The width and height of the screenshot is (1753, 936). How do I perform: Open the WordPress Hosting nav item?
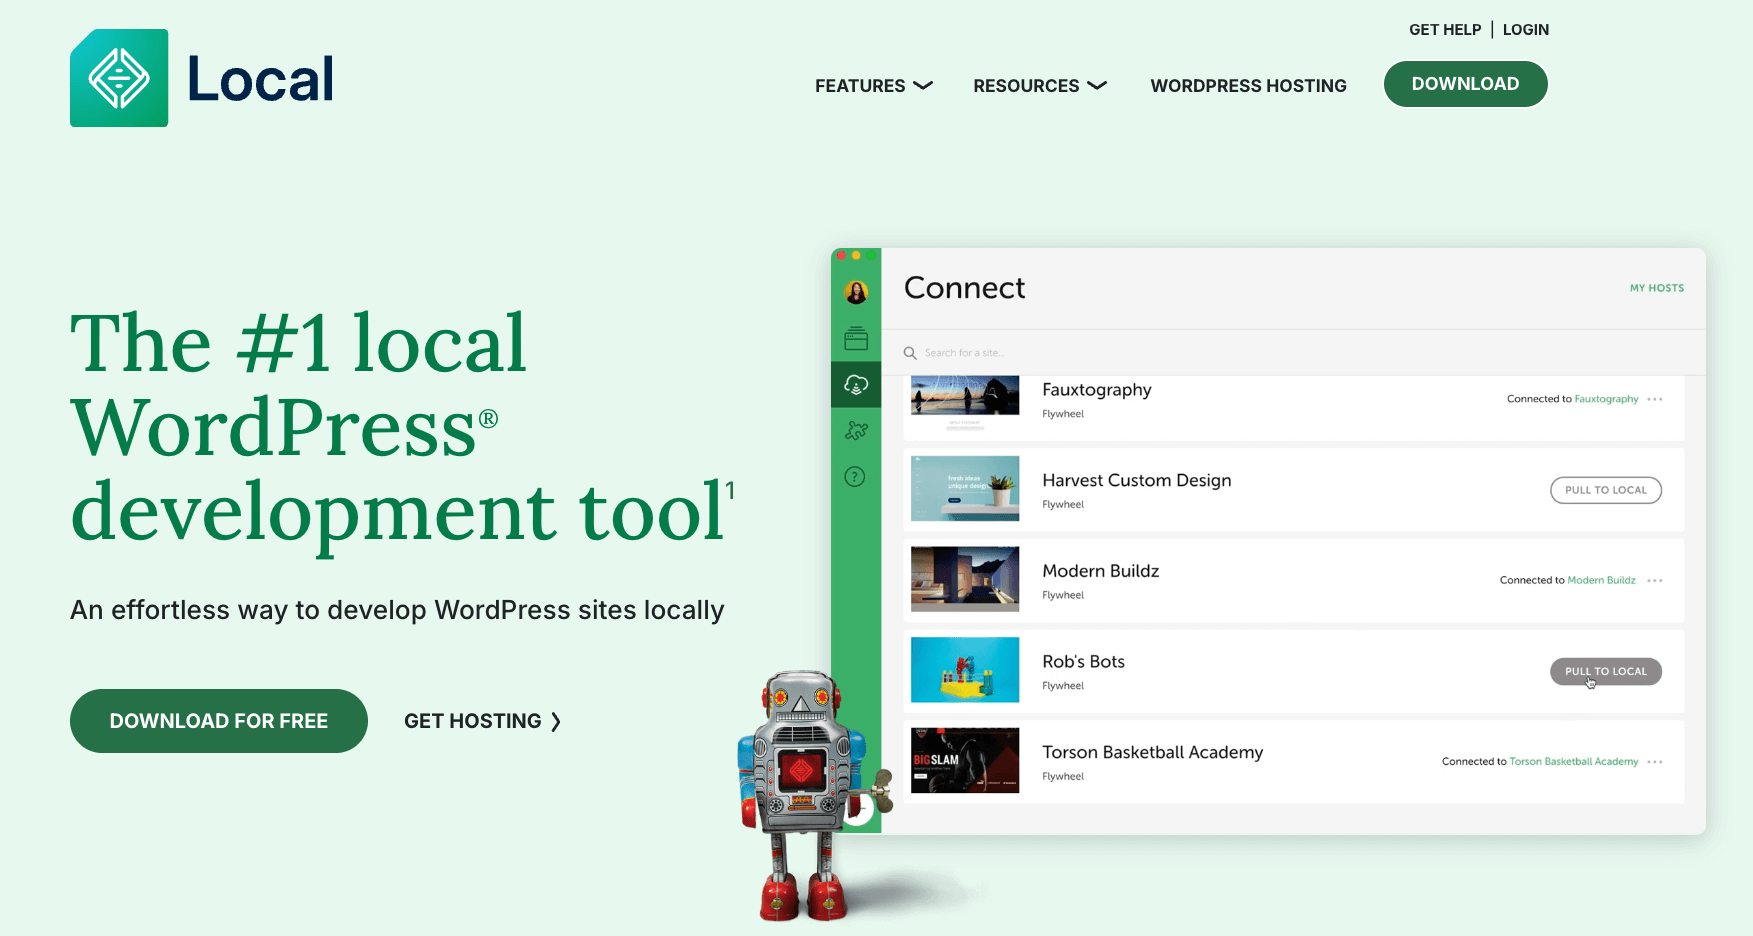[1248, 86]
